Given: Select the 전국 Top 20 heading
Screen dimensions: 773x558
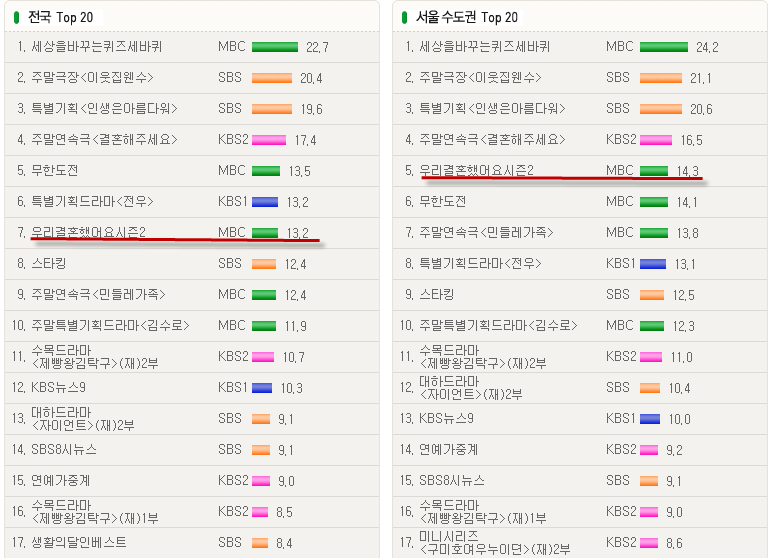Looking at the screenshot, I should pyautogui.click(x=61, y=18).
